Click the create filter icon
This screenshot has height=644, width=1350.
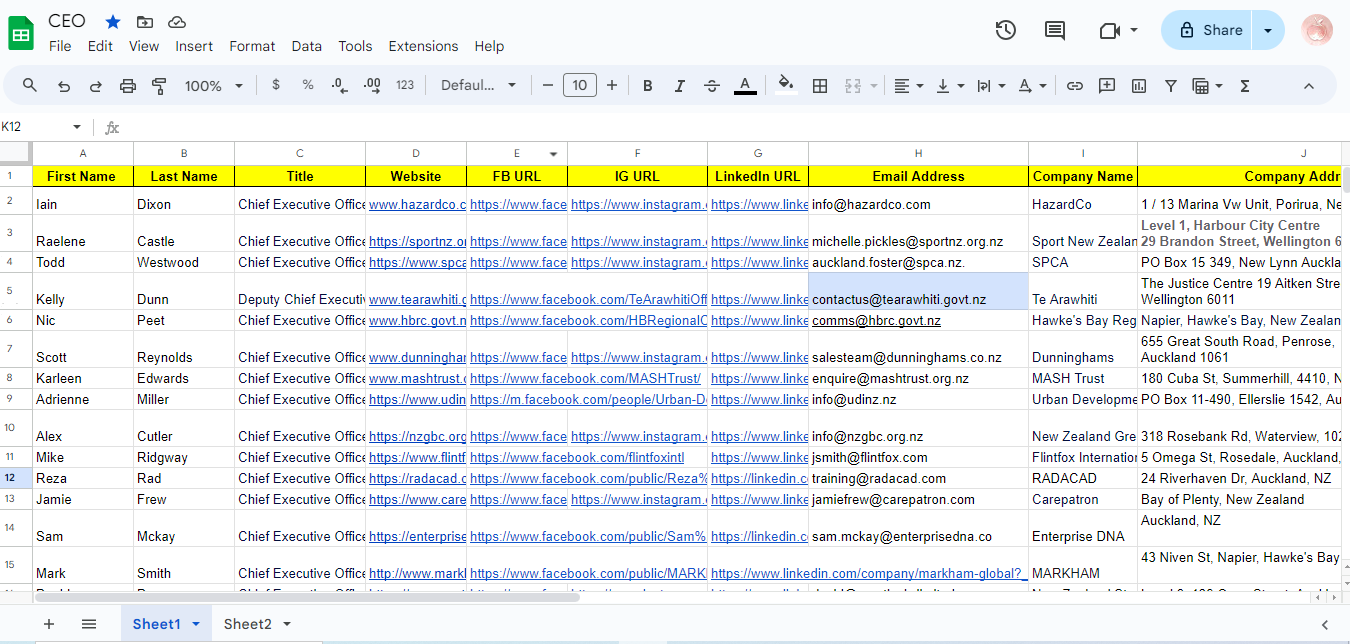[1171, 86]
